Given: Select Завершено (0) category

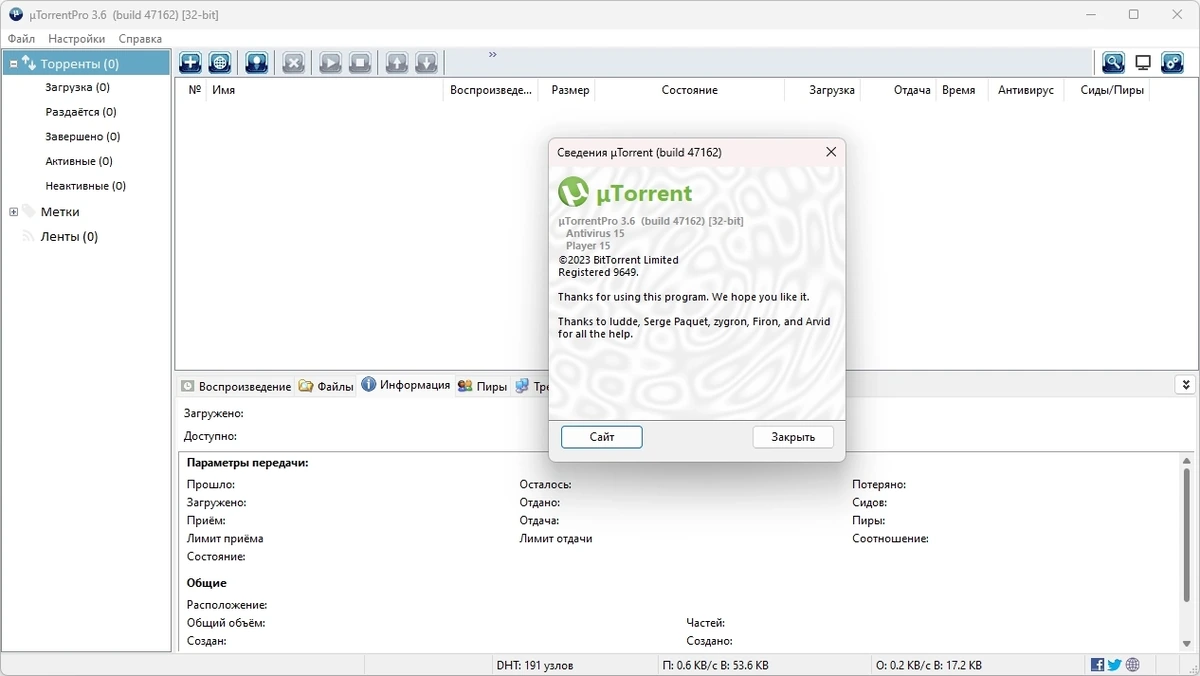Looking at the screenshot, I should (x=82, y=137).
